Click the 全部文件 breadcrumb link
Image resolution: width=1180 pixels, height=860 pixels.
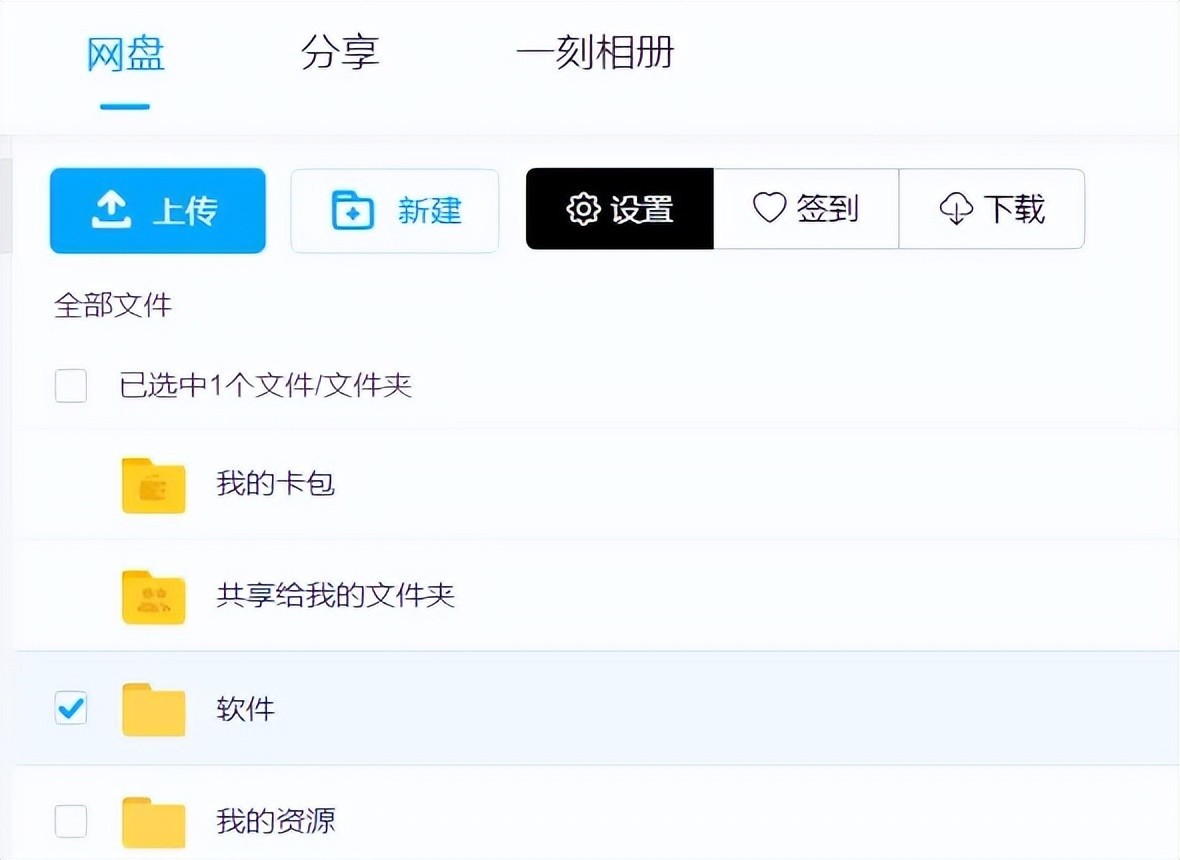[x=113, y=305]
